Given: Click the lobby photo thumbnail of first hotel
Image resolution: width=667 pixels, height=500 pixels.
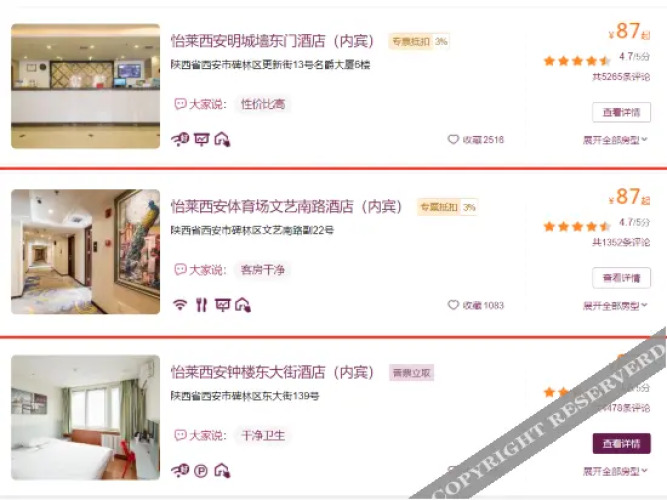Looking at the screenshot, I should pos(86,86).
